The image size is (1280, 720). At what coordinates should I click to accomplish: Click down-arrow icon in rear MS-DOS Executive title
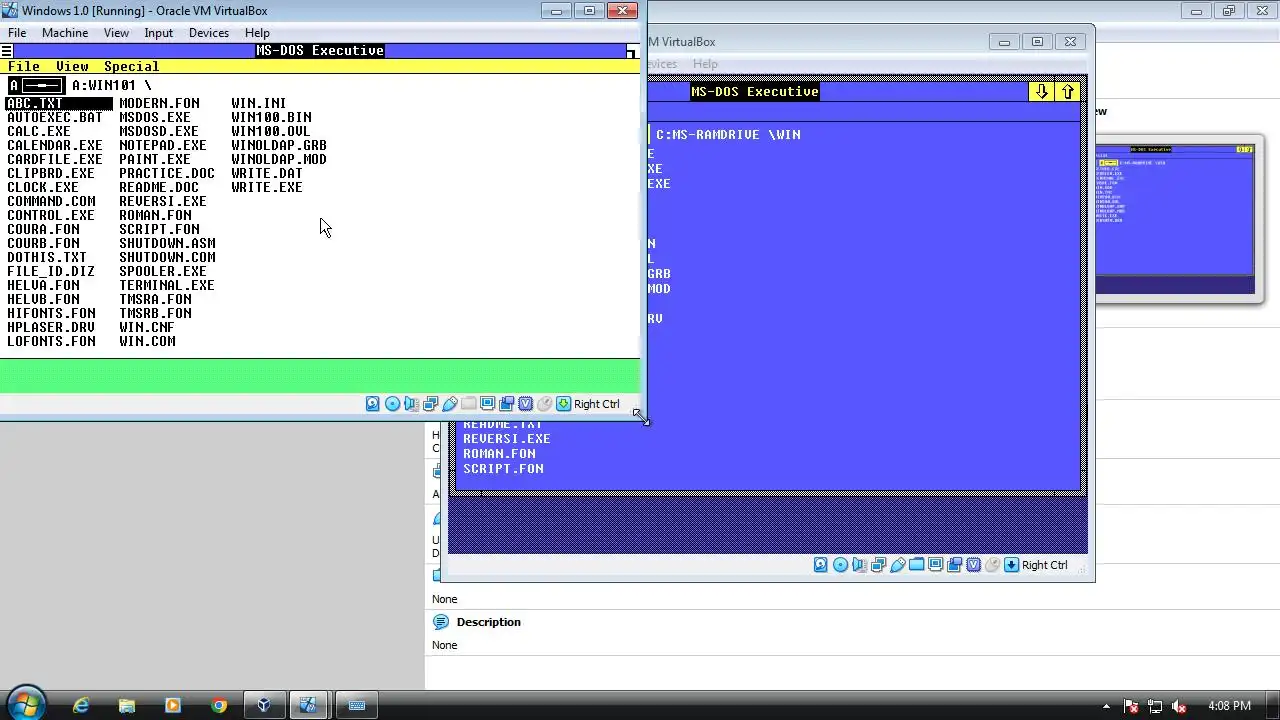(1041, 91)
